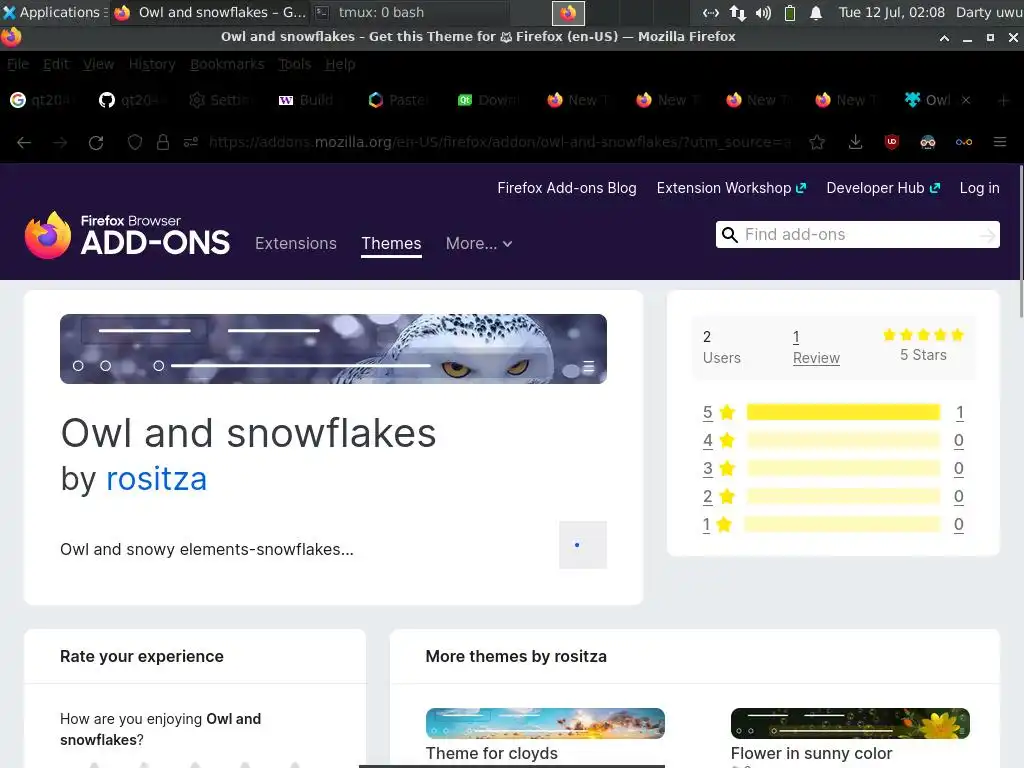Screen dimensions: 1024x768
Task: Click the ethernet arrows tray icon
Action: tap(711, 12)
